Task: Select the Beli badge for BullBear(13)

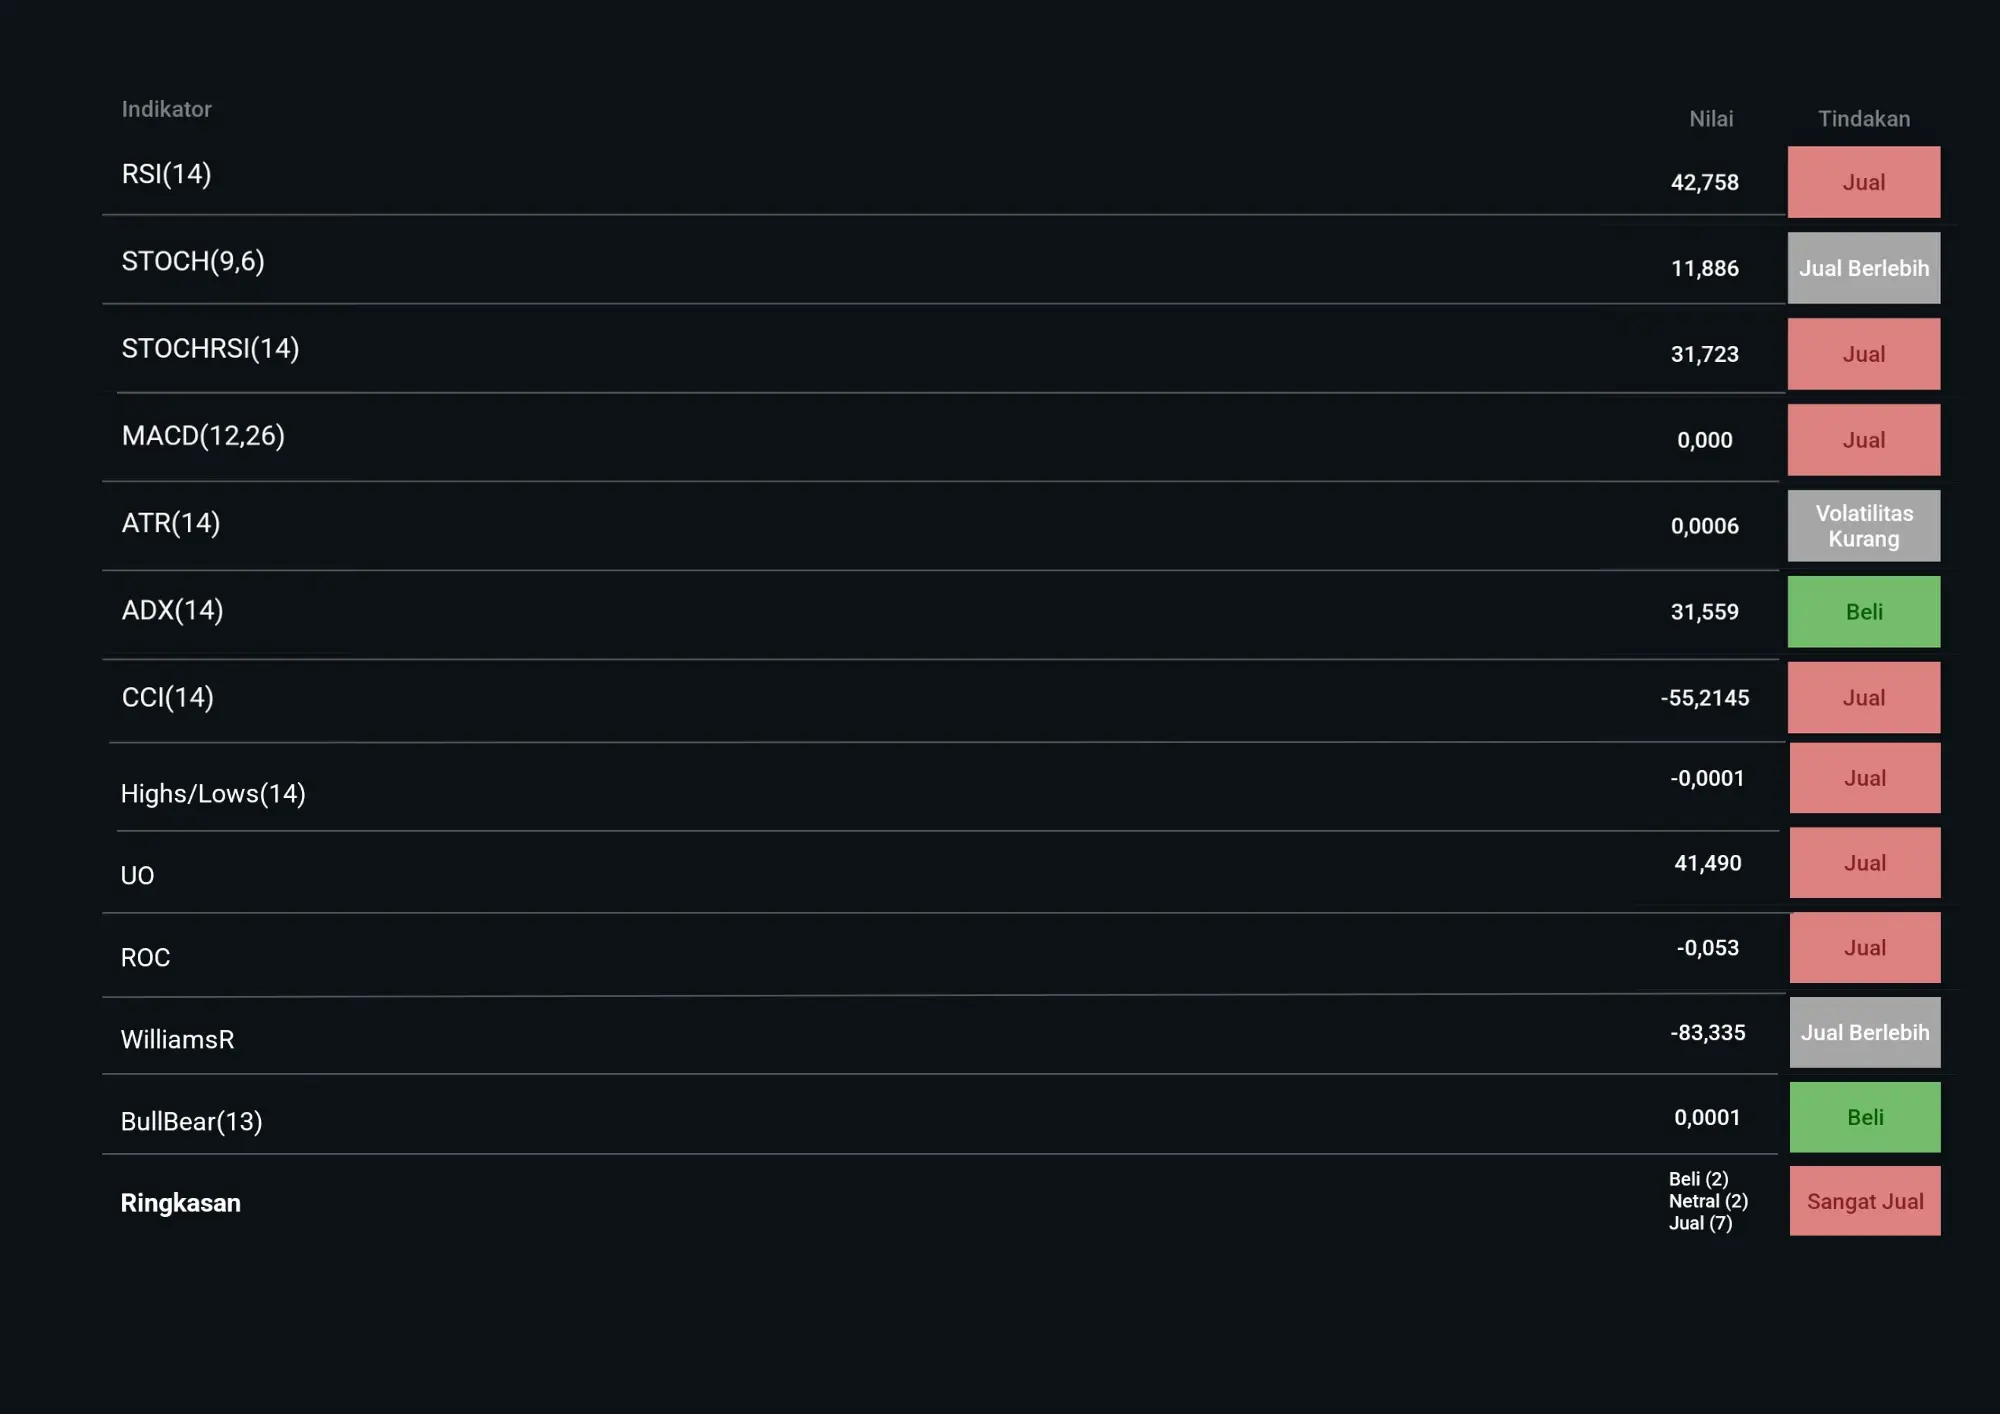Action: coord(1865,1117)
